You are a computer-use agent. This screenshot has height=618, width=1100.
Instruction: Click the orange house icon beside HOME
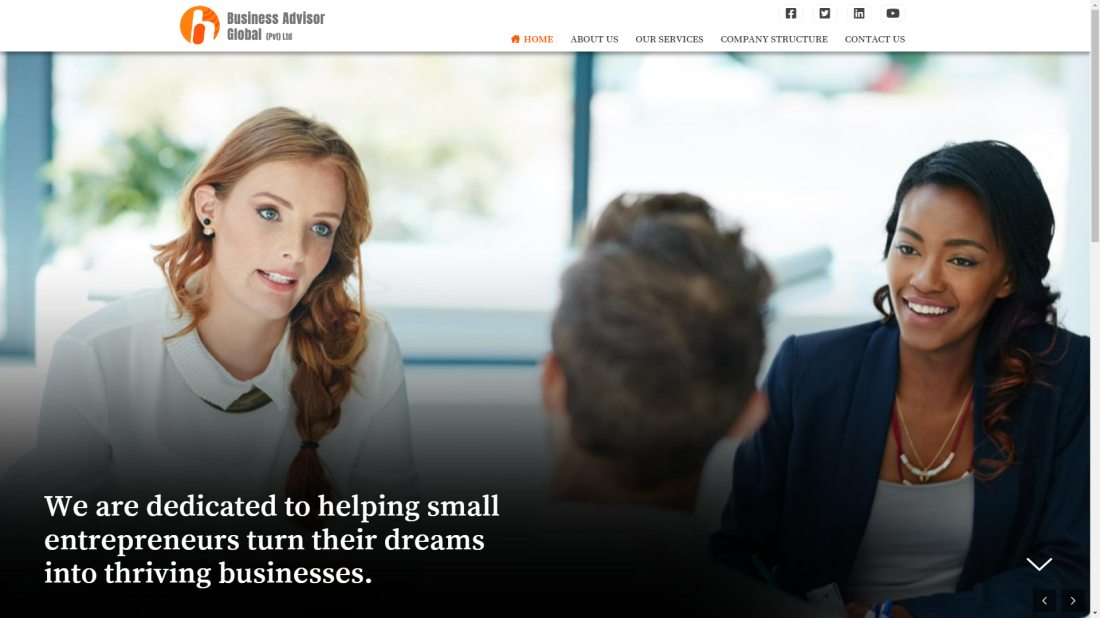pyautogui.click(x=516, y=39)
